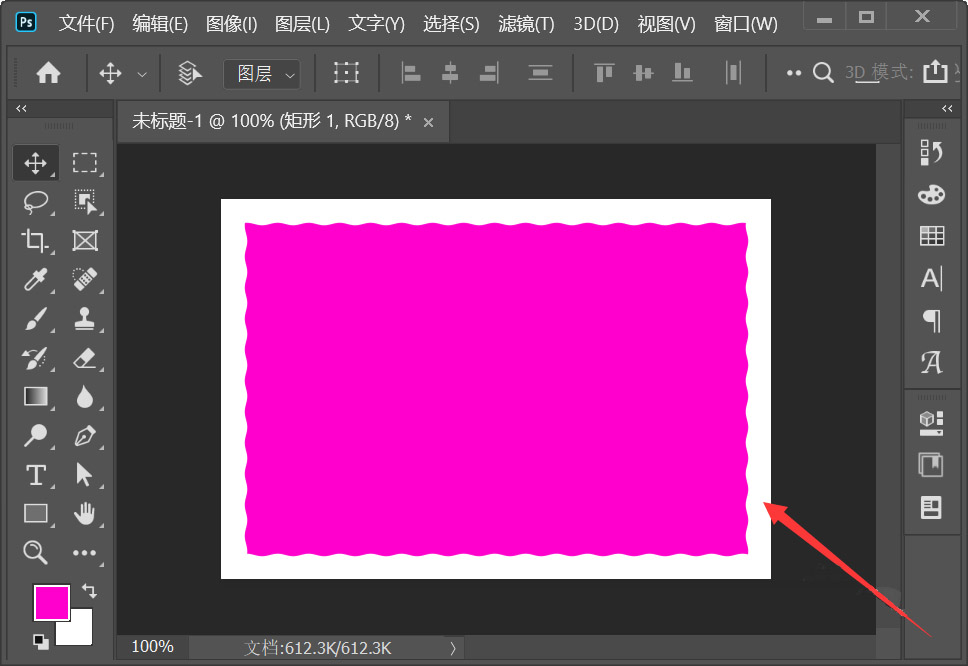968x666 pixels.
Task: Open the 滤镜(T) menu
Action: click(524, 23)
